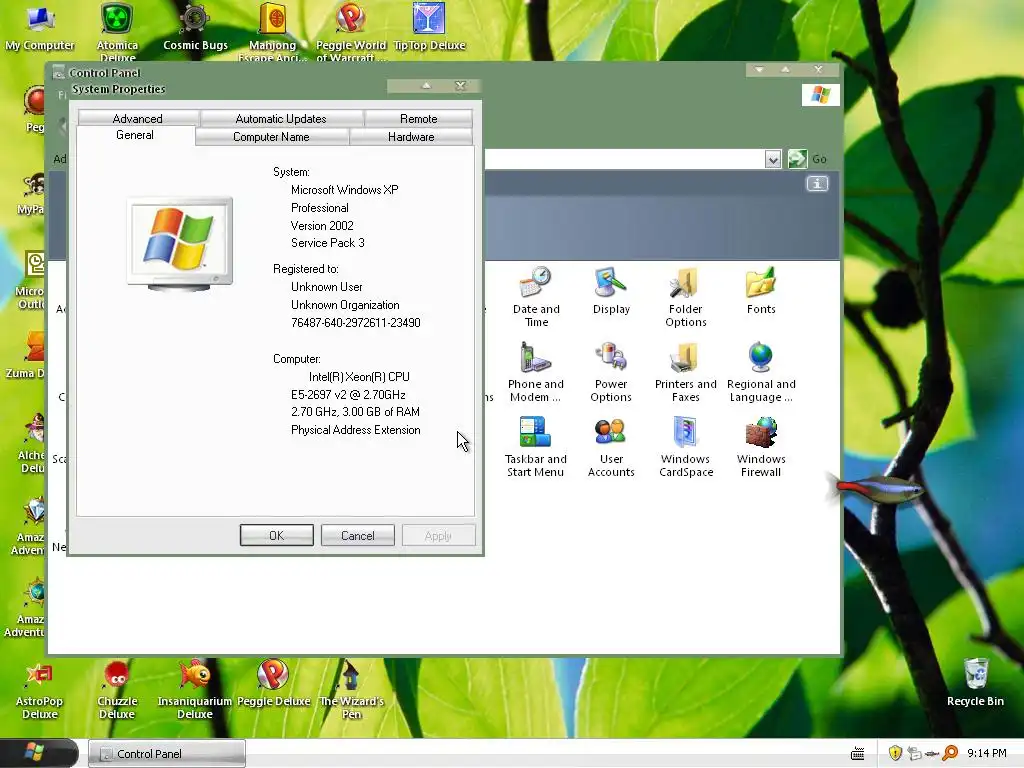Open the Date and Time applet
This screenshot has height=768, width=1024.
point(536,296)
